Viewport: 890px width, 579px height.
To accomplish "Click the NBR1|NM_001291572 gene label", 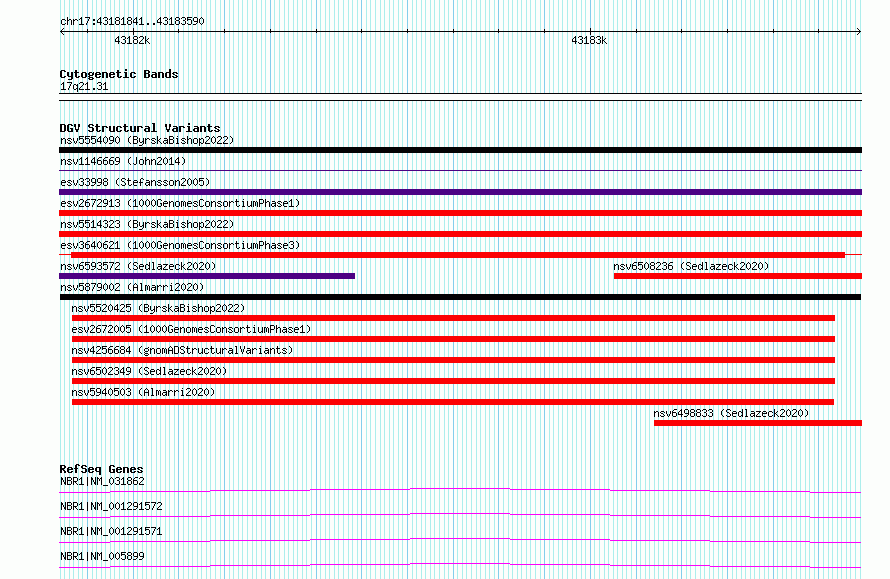I will coord(111,506).
